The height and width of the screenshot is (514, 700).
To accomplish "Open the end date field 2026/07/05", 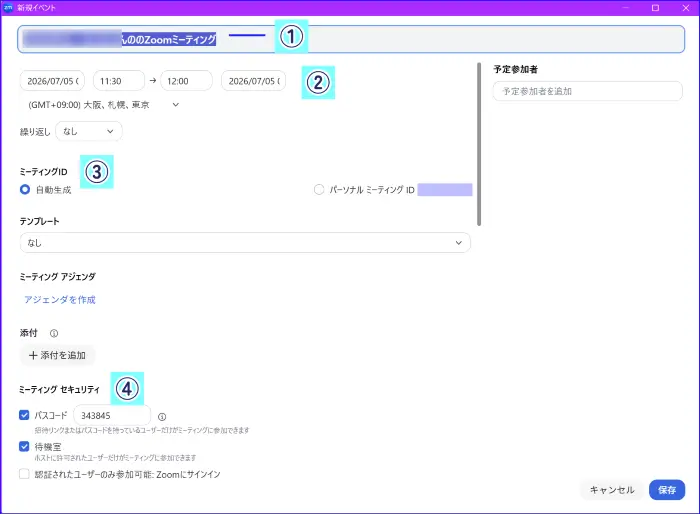I will pos(254,81).
